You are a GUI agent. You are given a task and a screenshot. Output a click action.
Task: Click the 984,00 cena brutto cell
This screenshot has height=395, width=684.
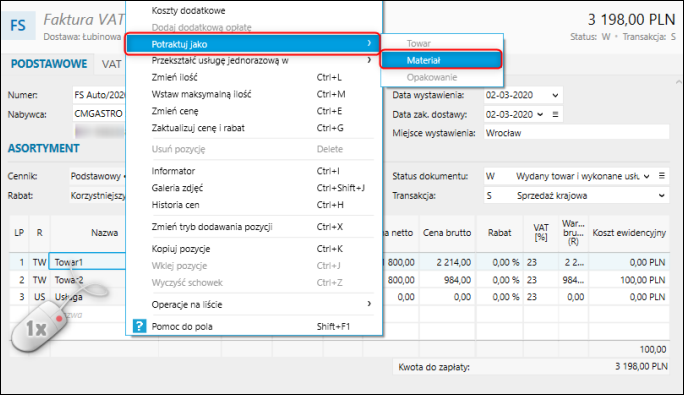click(x=448, y=280)
